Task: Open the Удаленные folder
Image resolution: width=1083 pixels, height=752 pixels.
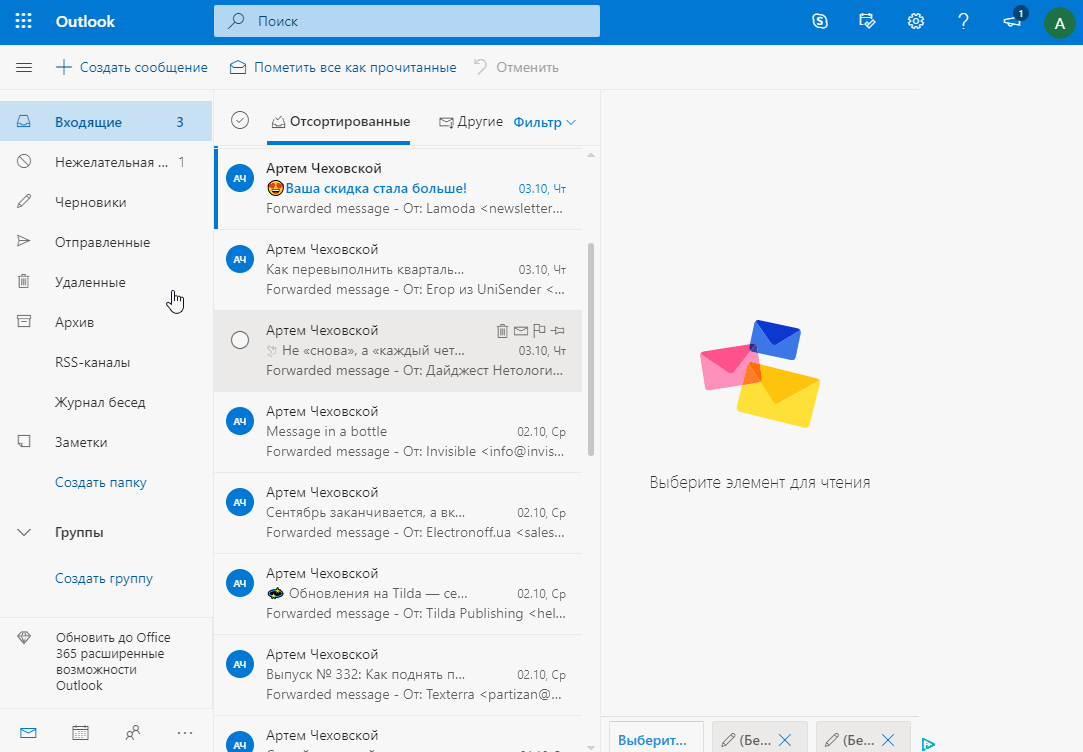Action: coord(106,282)
